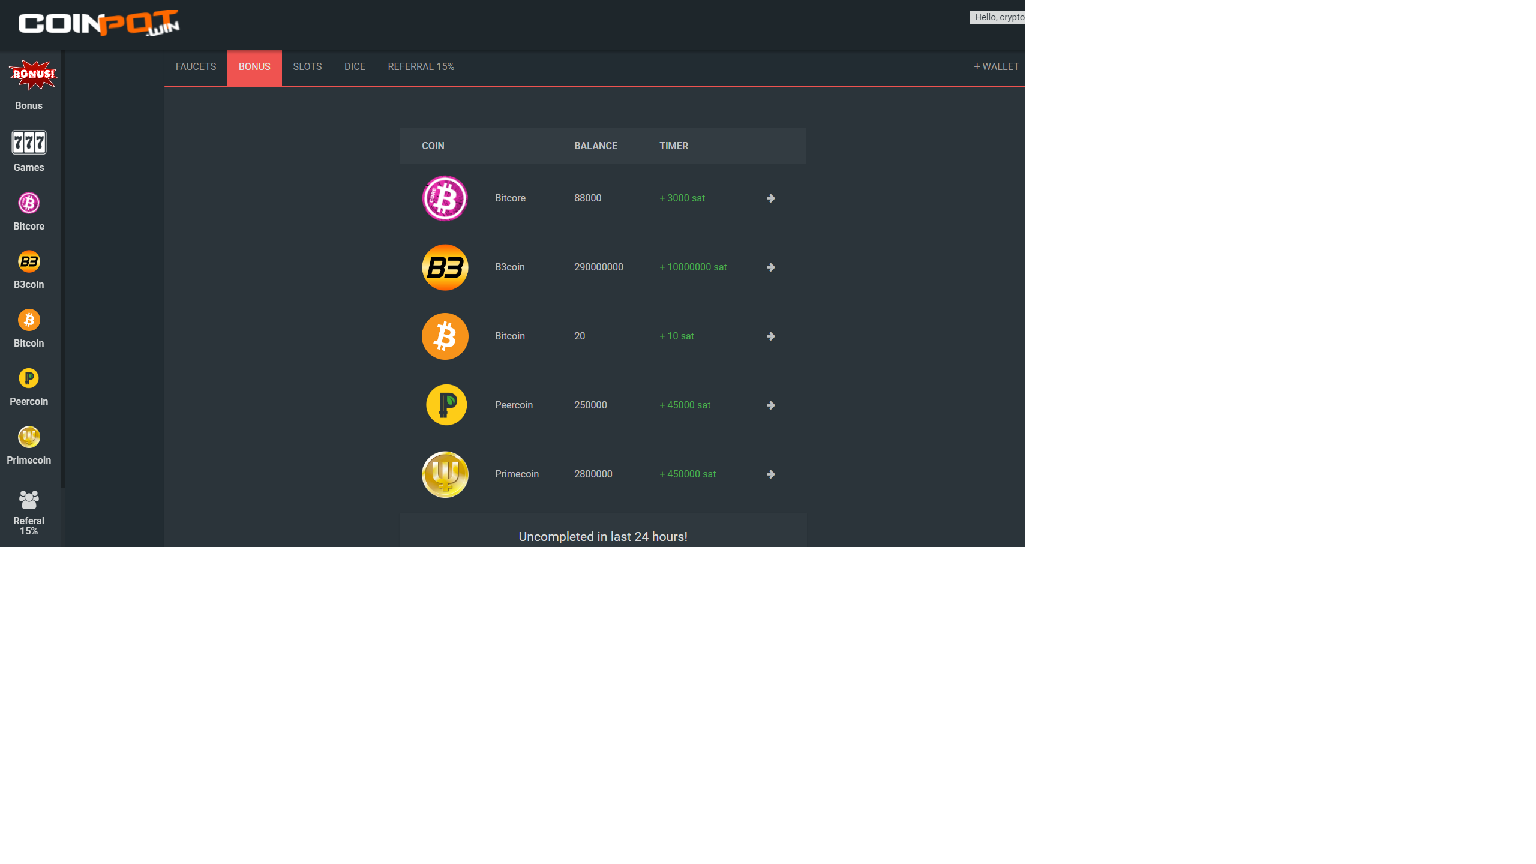This screenshot has width=1536, height=864.
Task: Click the Peercoin name in table
Action: tap(514, 405)
